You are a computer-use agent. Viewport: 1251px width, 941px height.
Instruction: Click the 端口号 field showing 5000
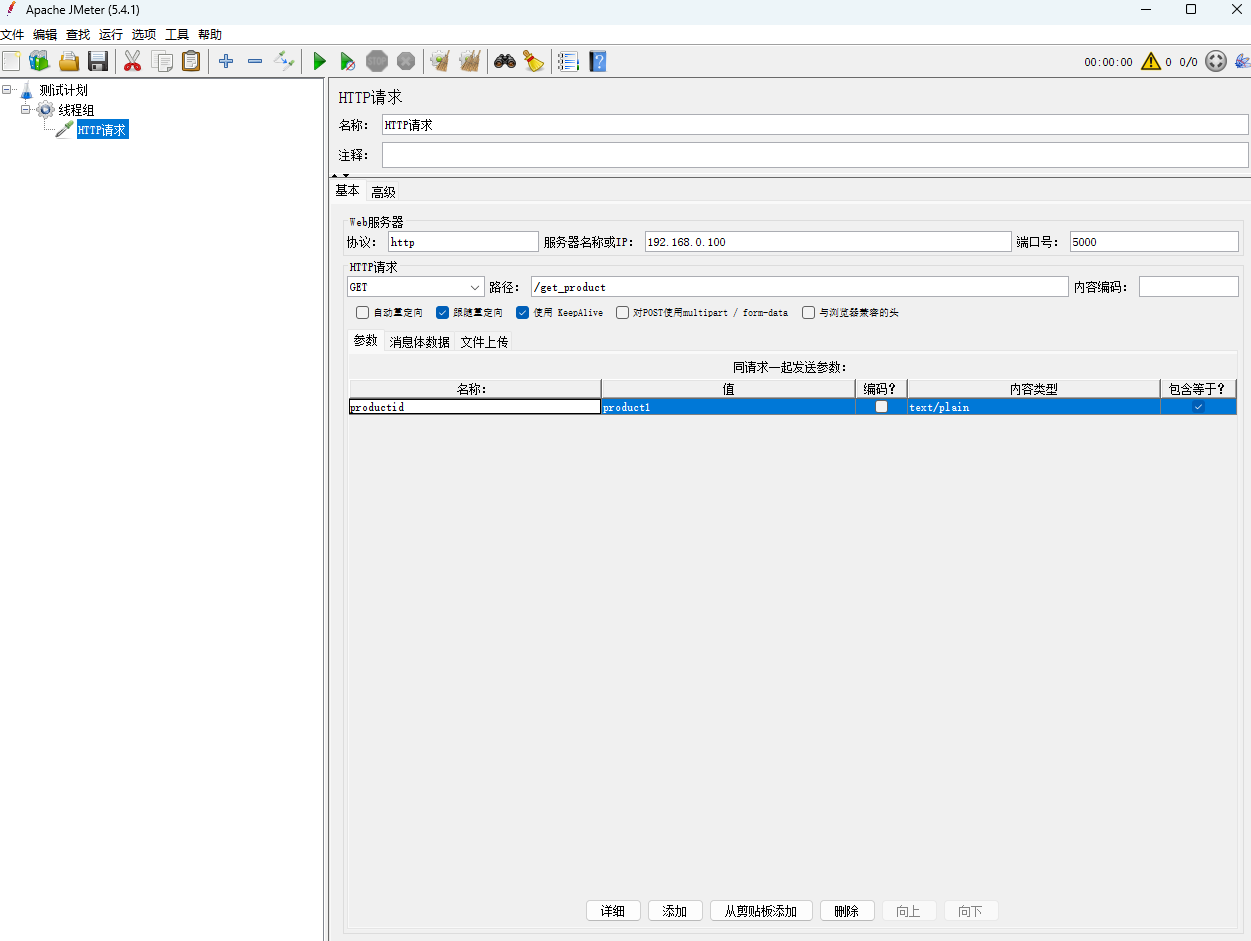point(1154,242)
